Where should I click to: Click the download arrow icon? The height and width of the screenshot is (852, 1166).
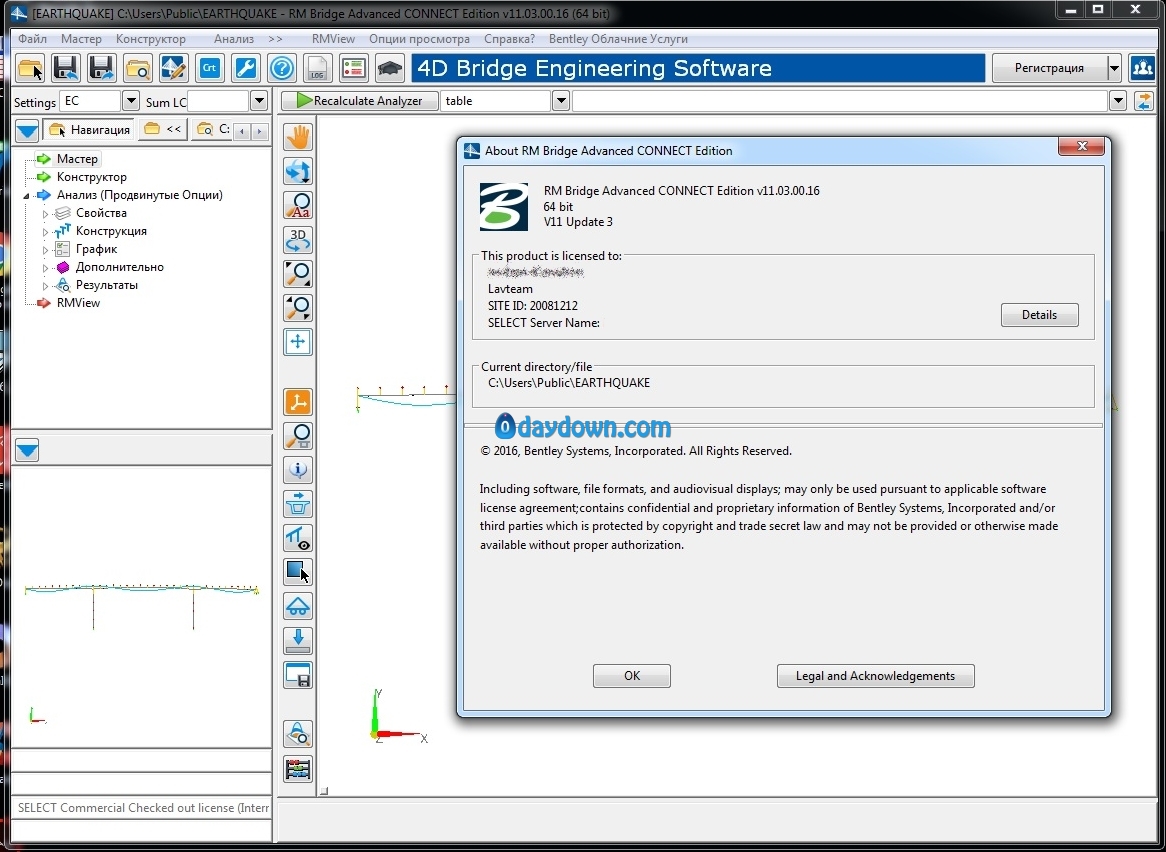(x=298, y=641)
